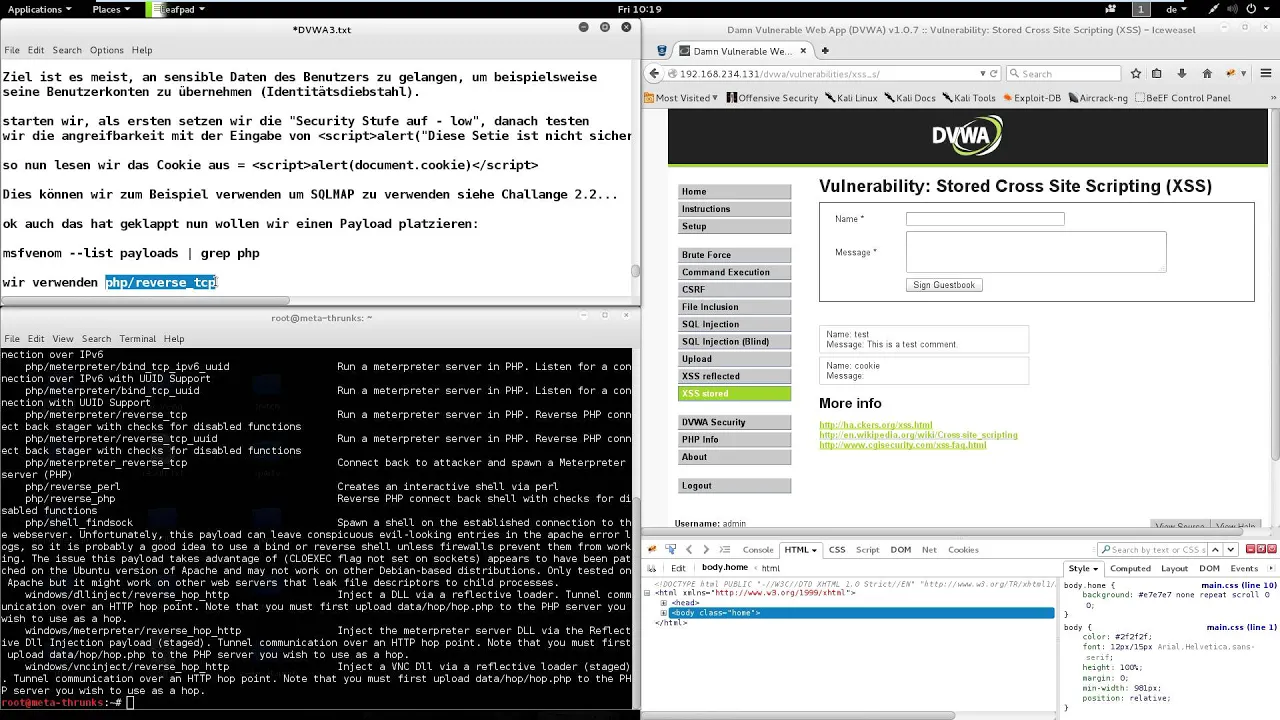Open Firebug in a detached window
This screenshot has width=1280, height=720.
(x=1259, y=549)
